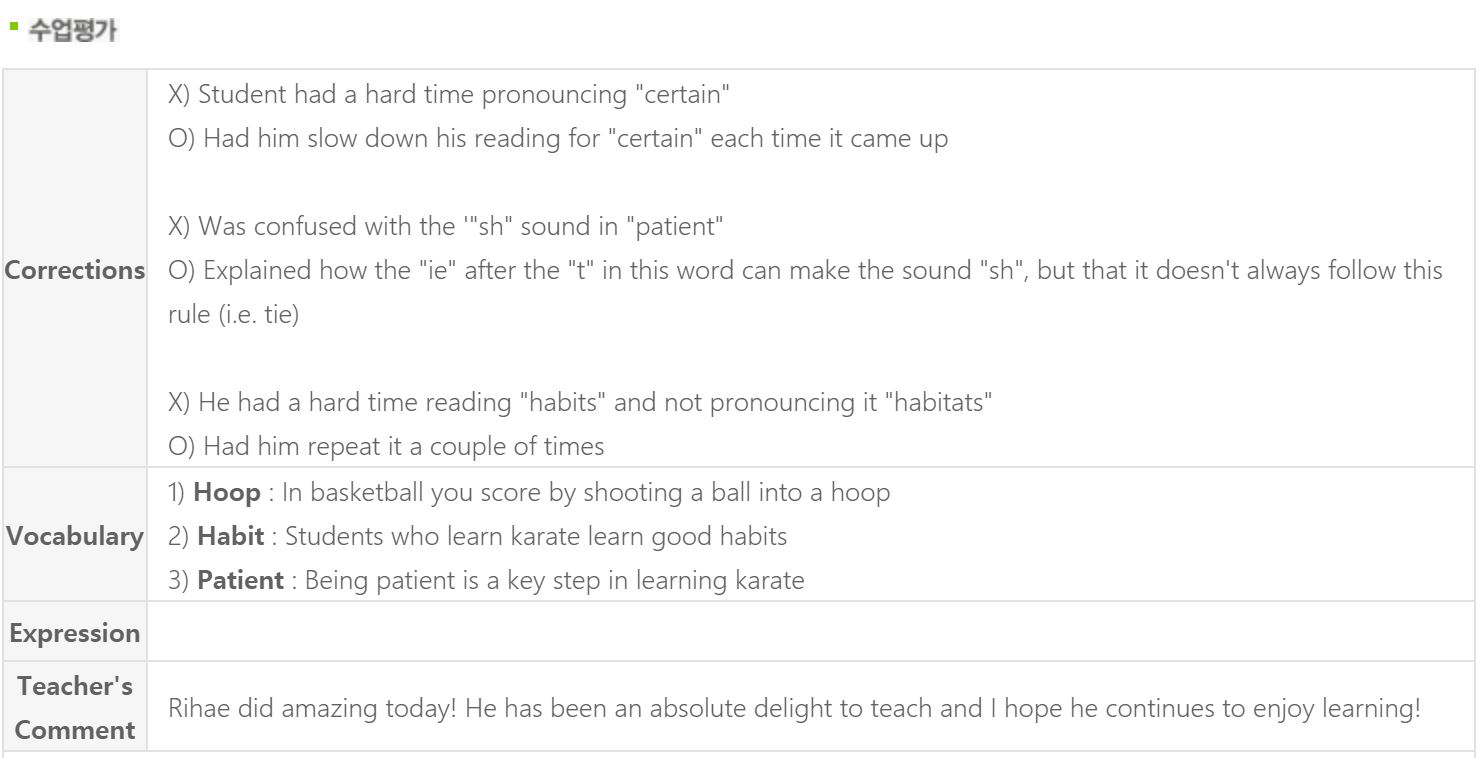The width and height of the screenshot is (1481, 758).
Task: Click the bold word Hoop
Action: click(227, 492)
